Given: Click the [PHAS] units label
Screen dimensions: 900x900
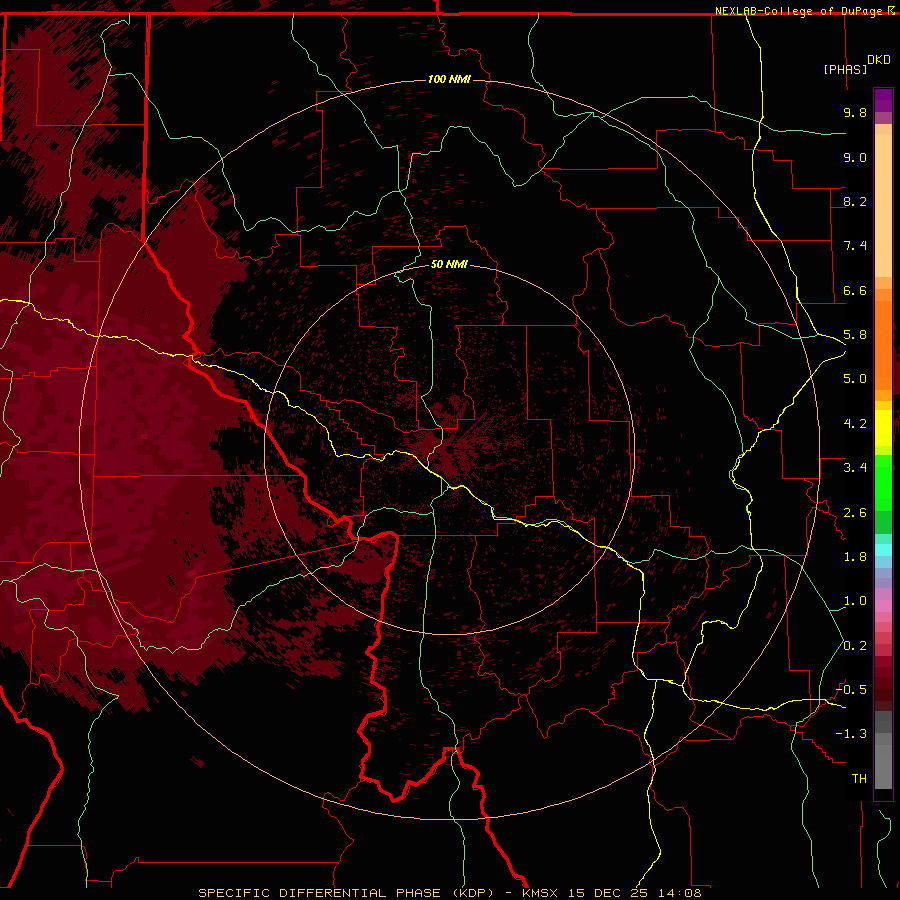Looking at the screenshot, I should click(x=845, y=69).
